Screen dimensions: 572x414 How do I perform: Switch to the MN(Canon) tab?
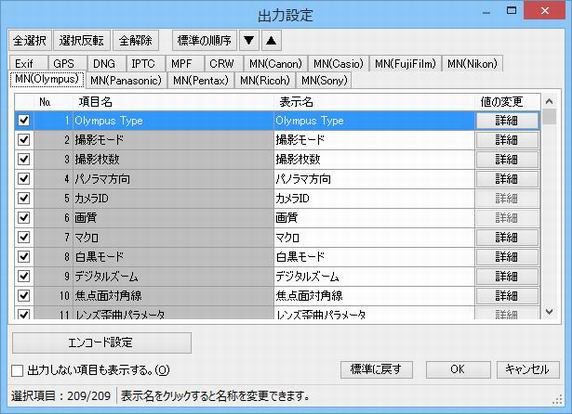(276, 64)
